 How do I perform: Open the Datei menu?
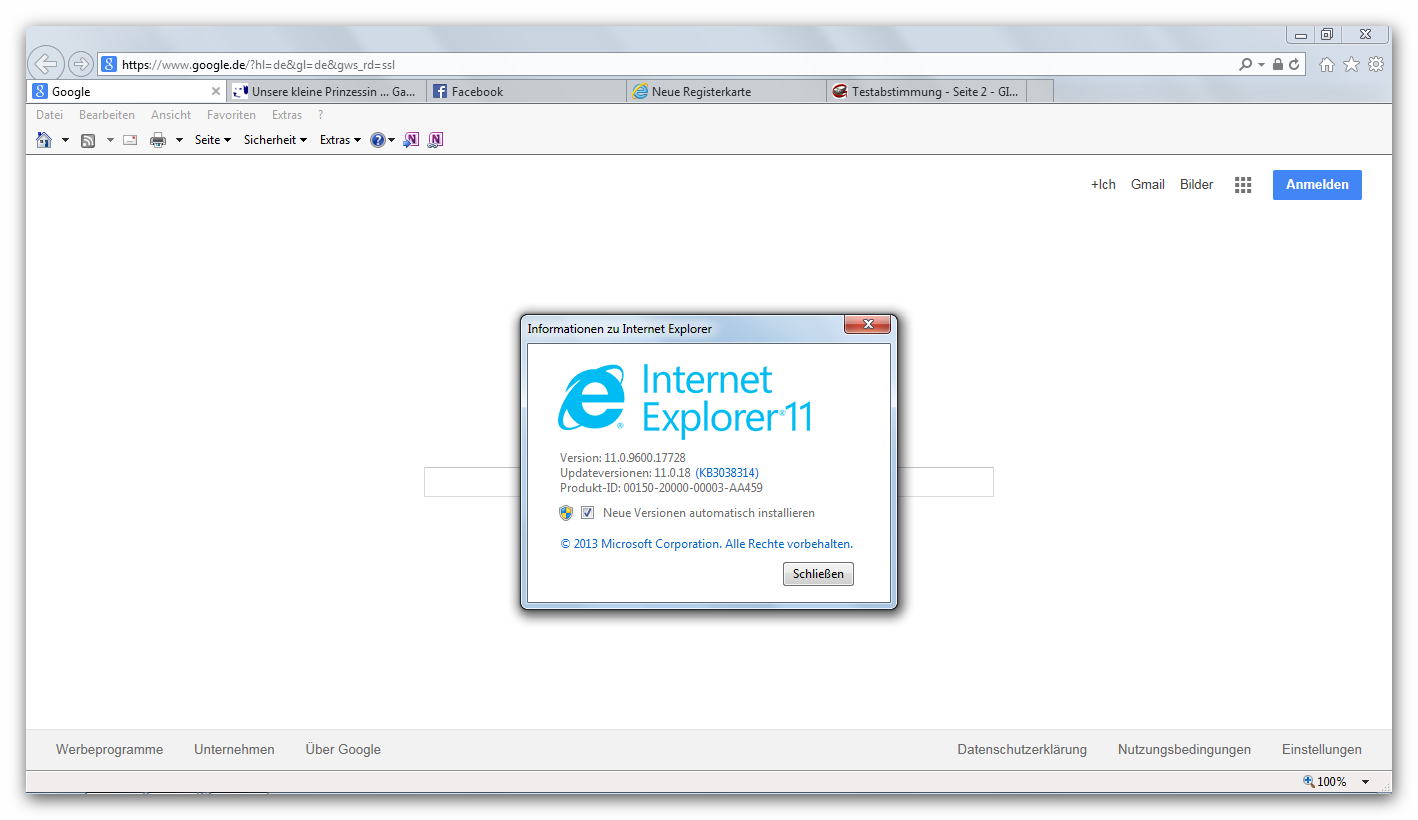[x=49, y=115]
